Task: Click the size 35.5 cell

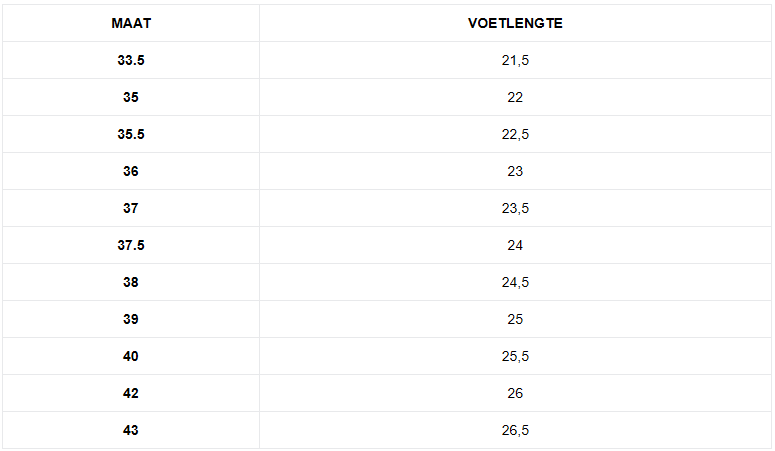Action: pyautogui.click(x=131, y=134)
